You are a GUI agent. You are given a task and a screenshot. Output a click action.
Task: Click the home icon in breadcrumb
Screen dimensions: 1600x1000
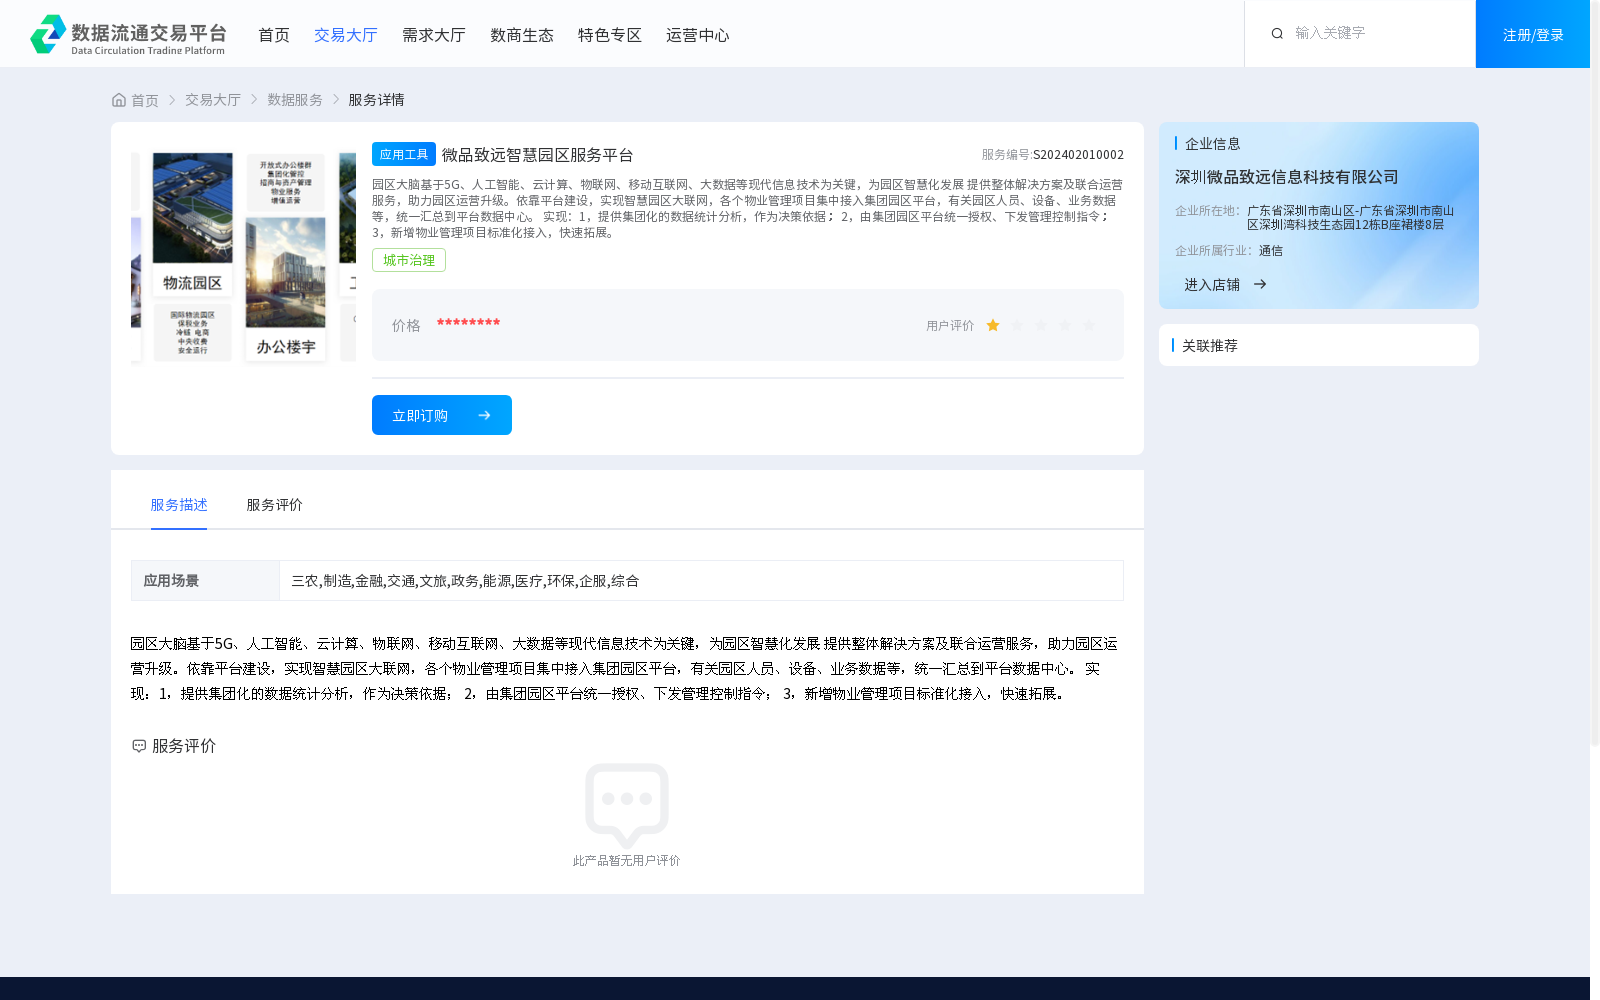pos(119,100)
